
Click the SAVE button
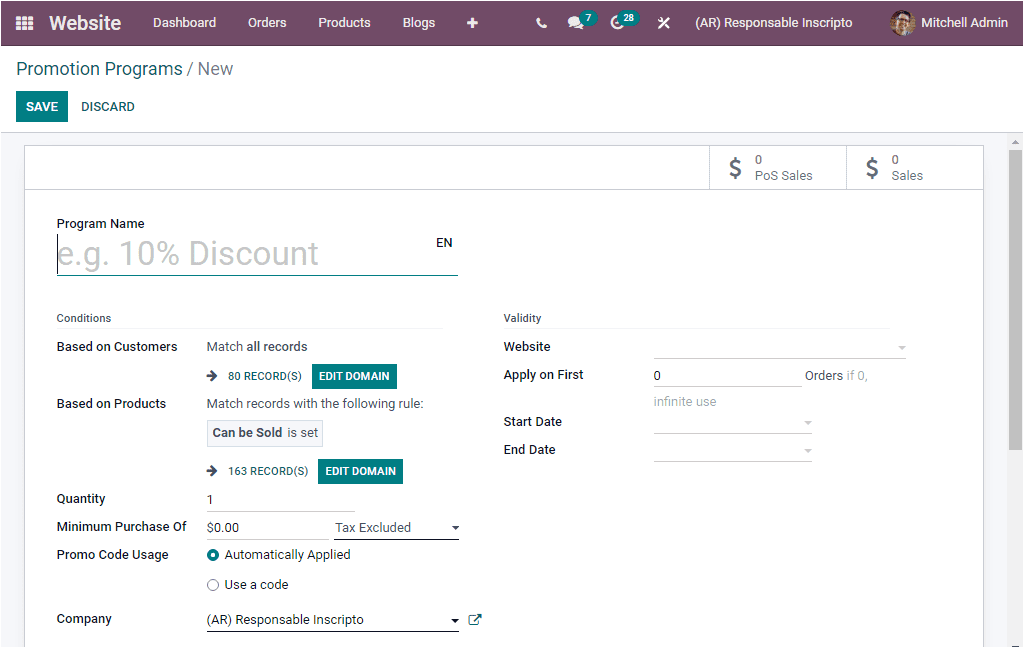point(41,106)
